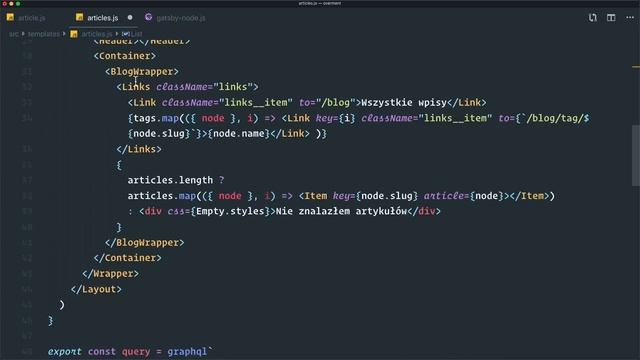Click the closing Links tag
The height and width of the screenshot is (360, 640).
[x=139, y=149]
